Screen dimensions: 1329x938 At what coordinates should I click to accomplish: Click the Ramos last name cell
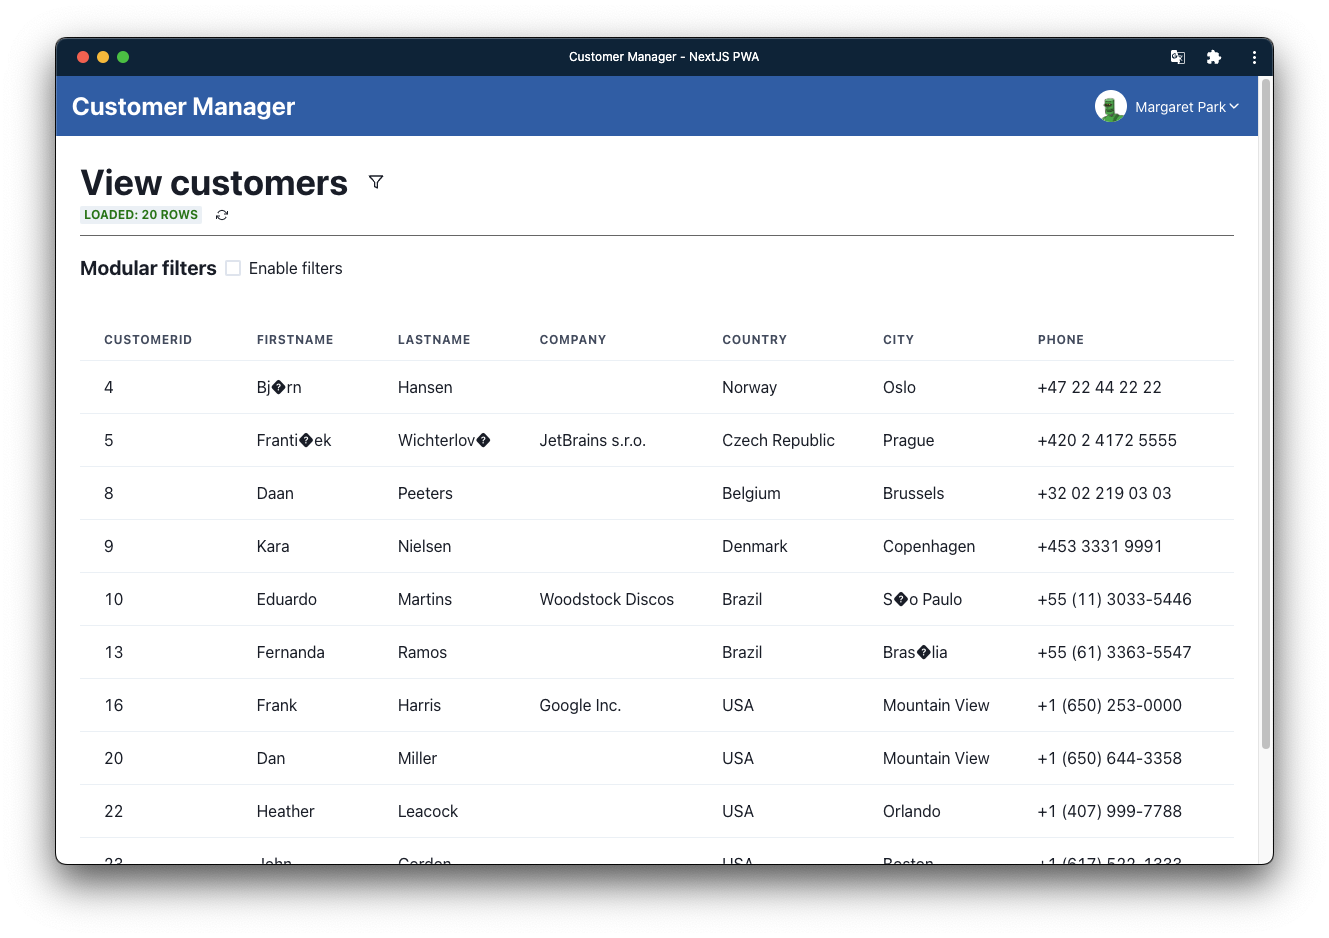click(x=422, y=652)
